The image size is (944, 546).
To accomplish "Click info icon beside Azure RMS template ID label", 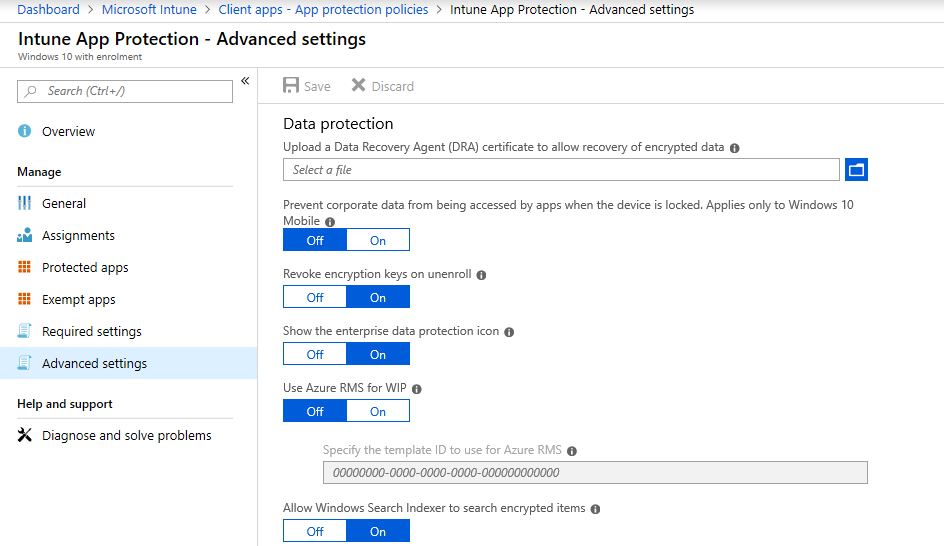I will pyautogui.click(x=572, y=451).
